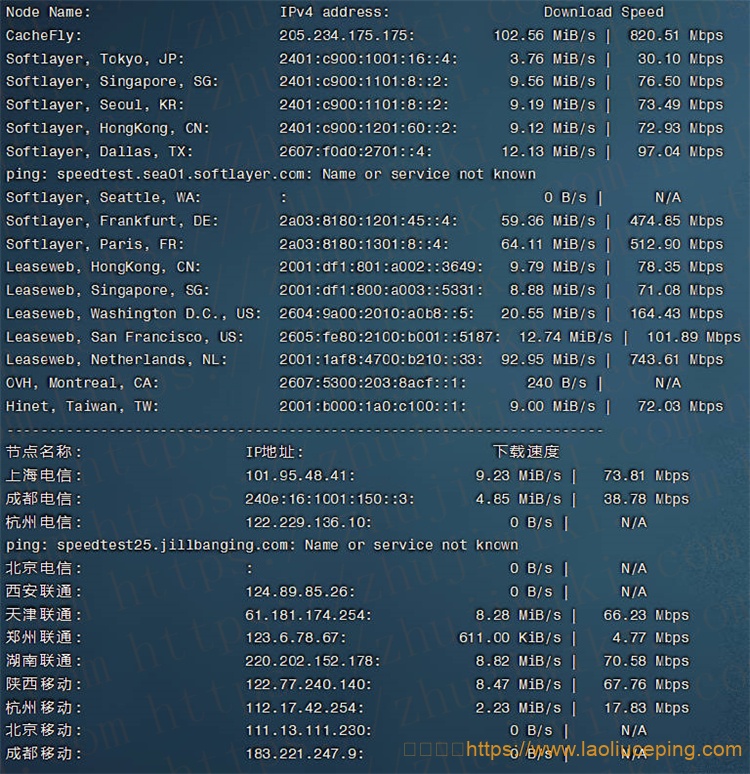750x774 pixels.
Task: Select 'Leaseweb, Washington D.C., US:' node name
Action: pos(133,314)
